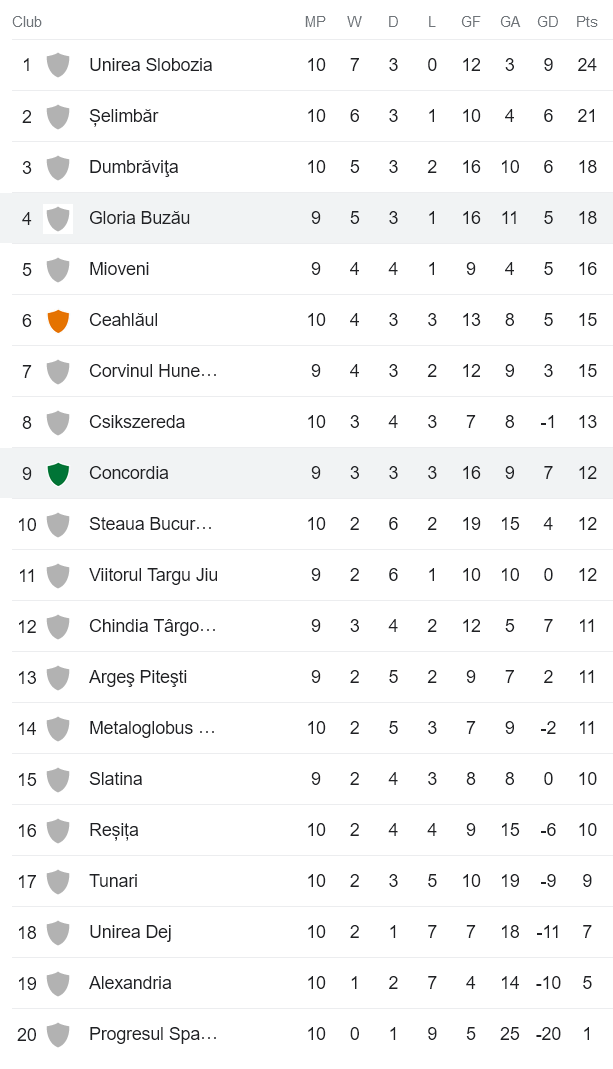This screenshot has width=613, height=1069.
Task: Click the GD column header
Action: pyautogui.click(x=548, y=22)
